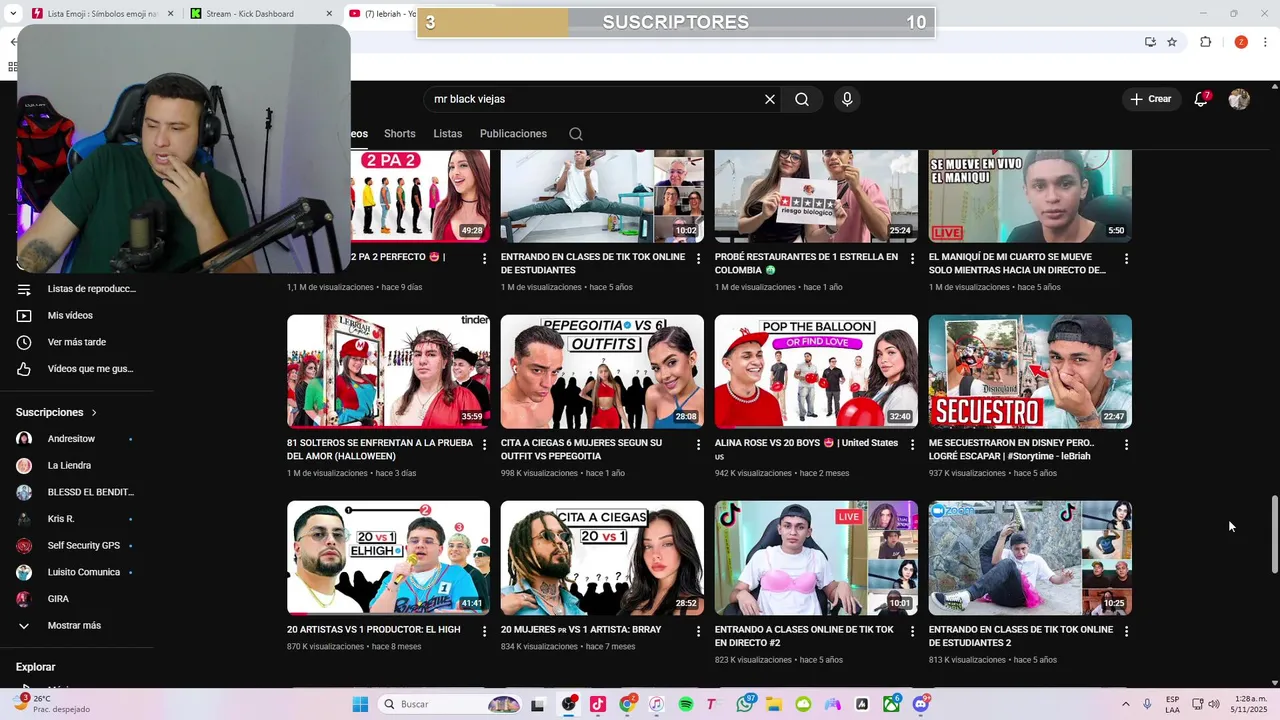Open Chrome extensions puzzle icon
This screenshot has height=720, width=1280.
[x=1206, y=42]
